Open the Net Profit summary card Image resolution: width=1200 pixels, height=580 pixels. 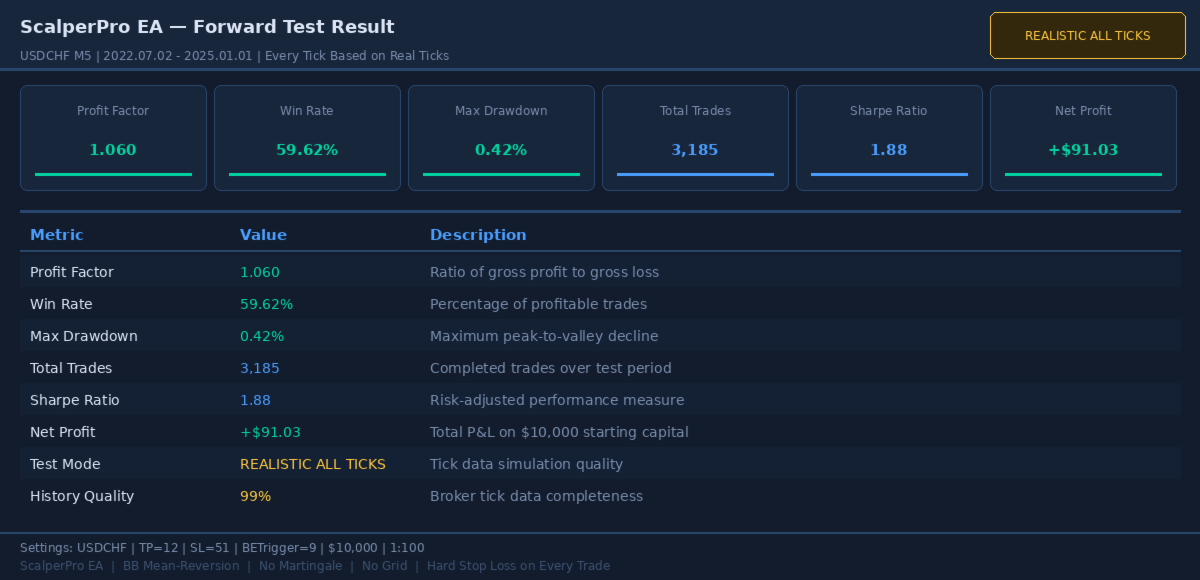point(1083,137)
